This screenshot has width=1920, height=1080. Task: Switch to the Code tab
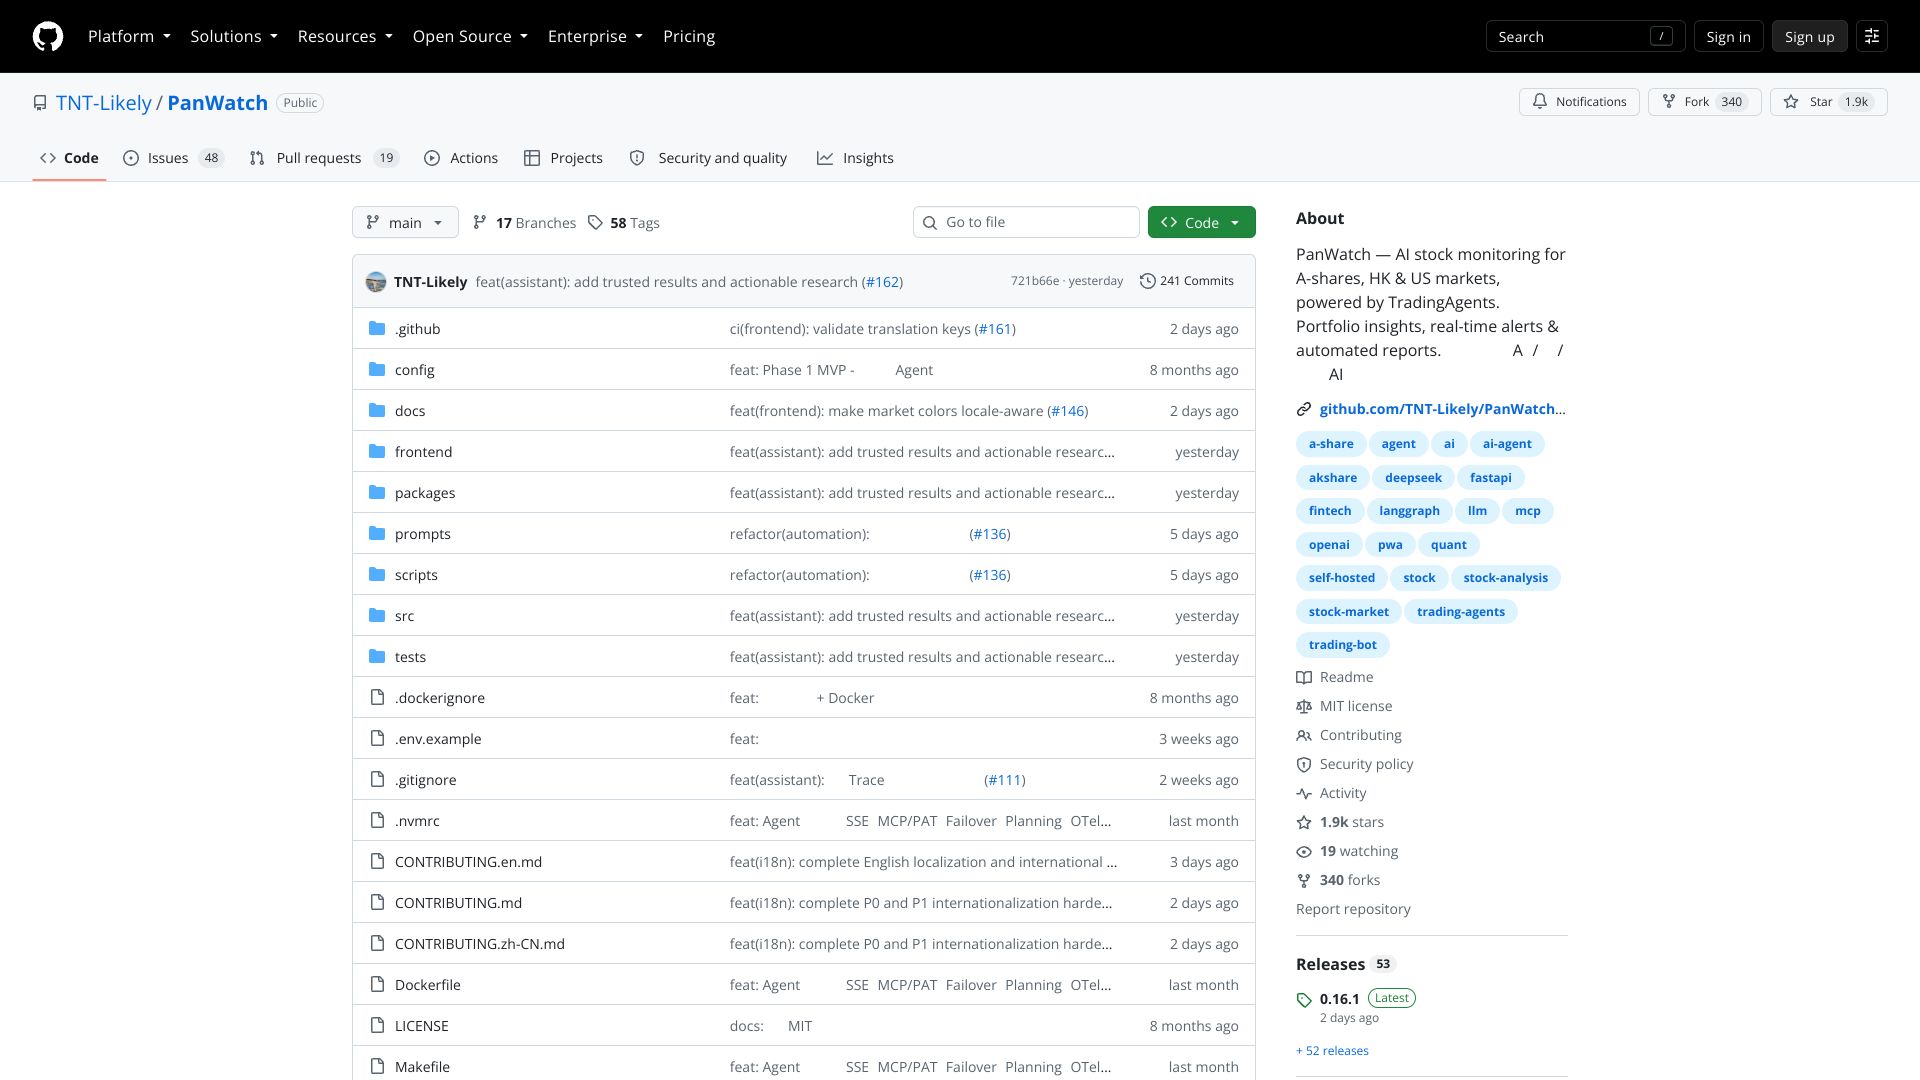click(x=69, y=158)
